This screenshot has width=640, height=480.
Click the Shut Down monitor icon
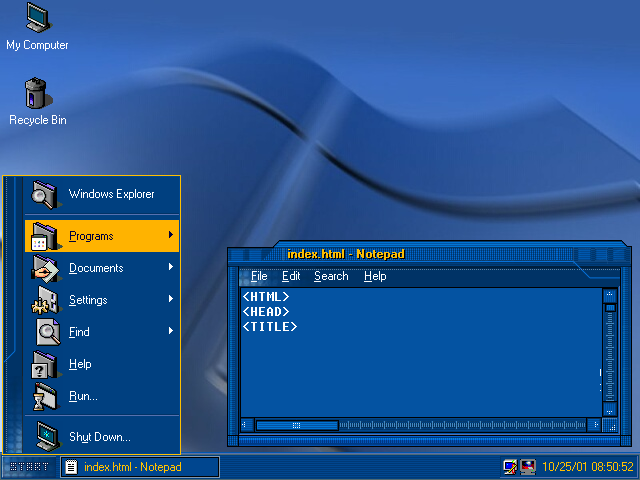point(47,436)
